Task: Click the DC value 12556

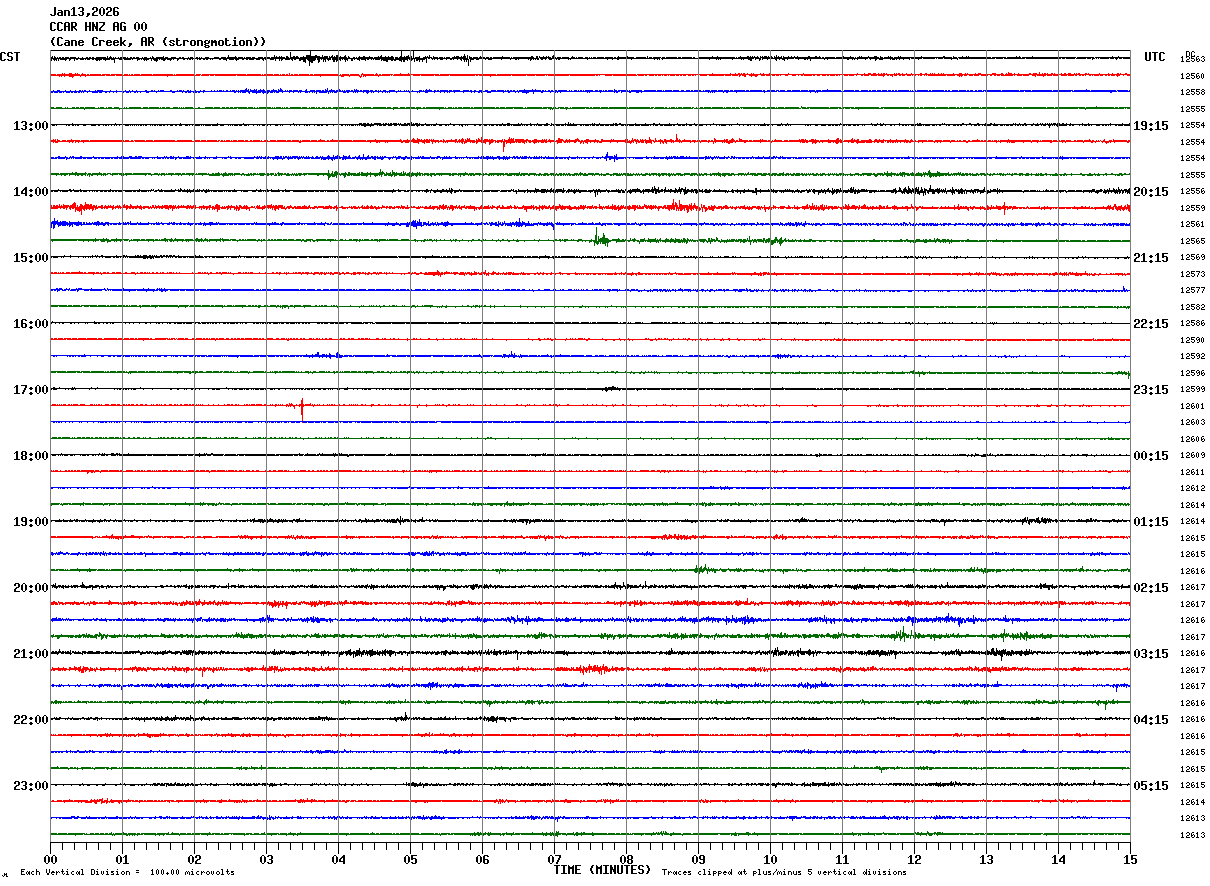Action: pos(1193,192)
